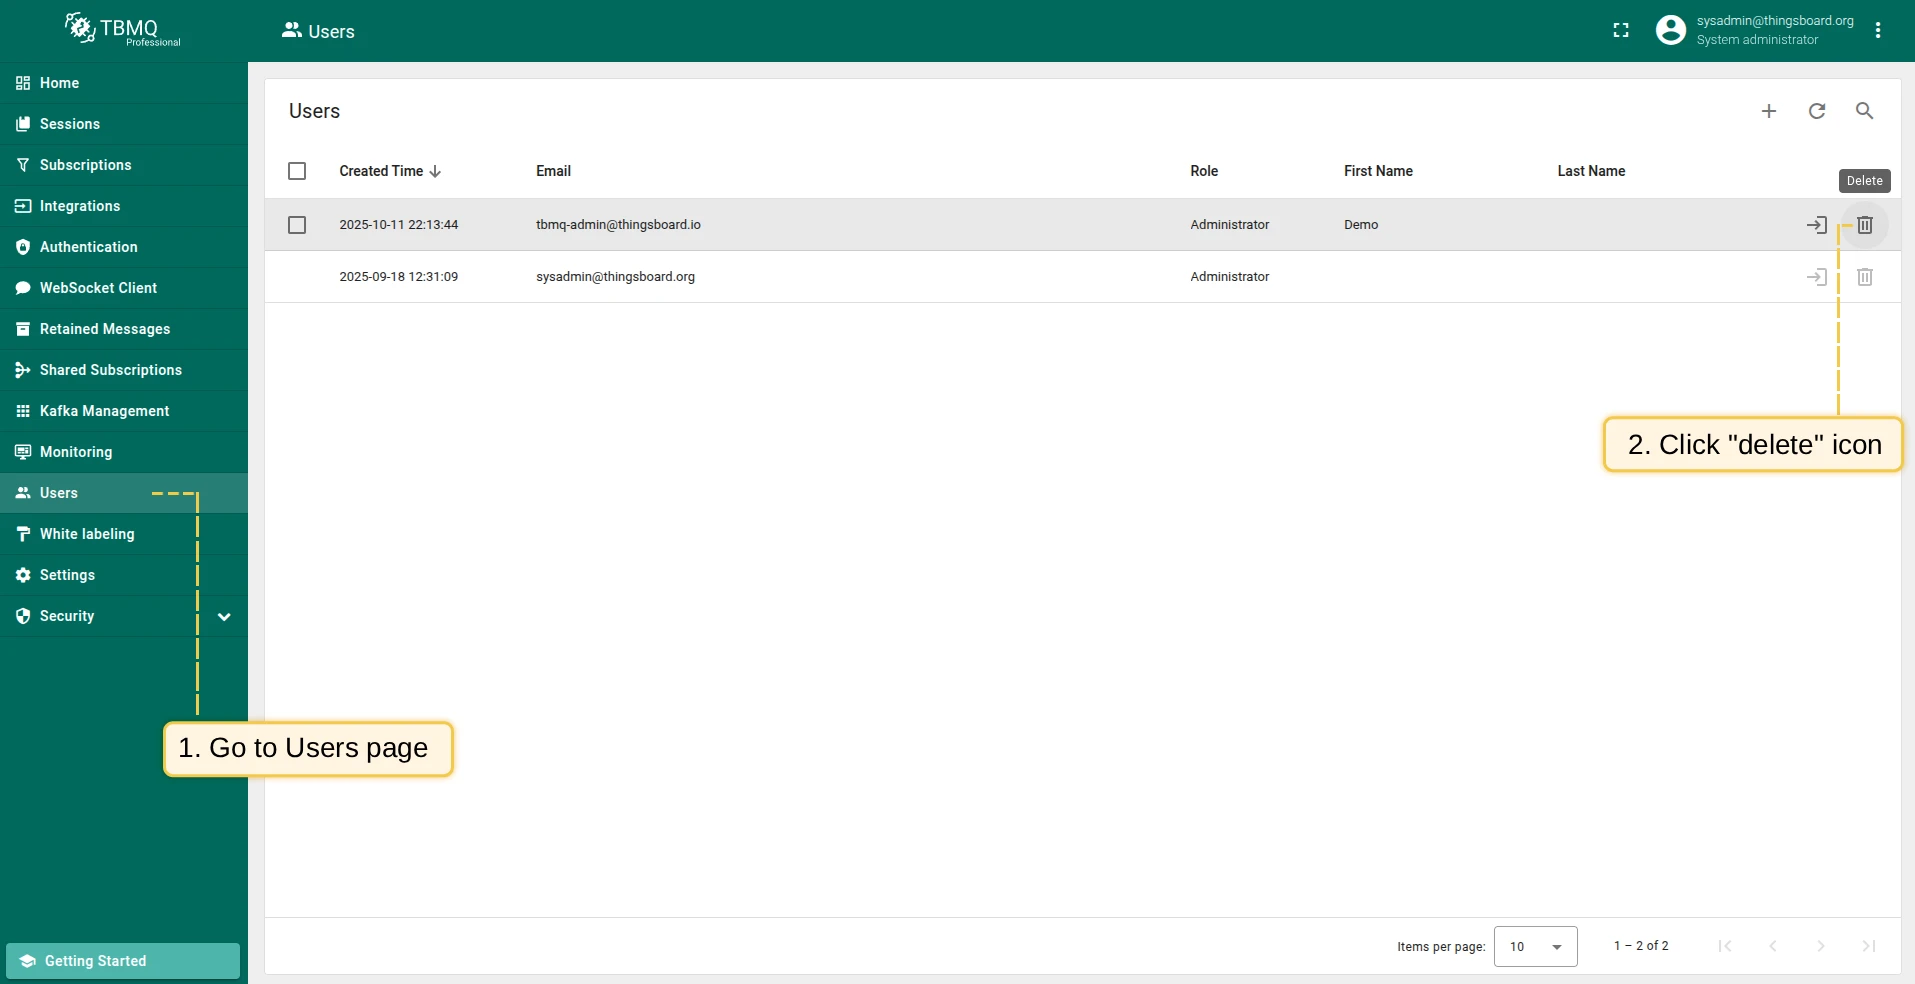Open the three-dot account menu

(x=1877, y=31)
